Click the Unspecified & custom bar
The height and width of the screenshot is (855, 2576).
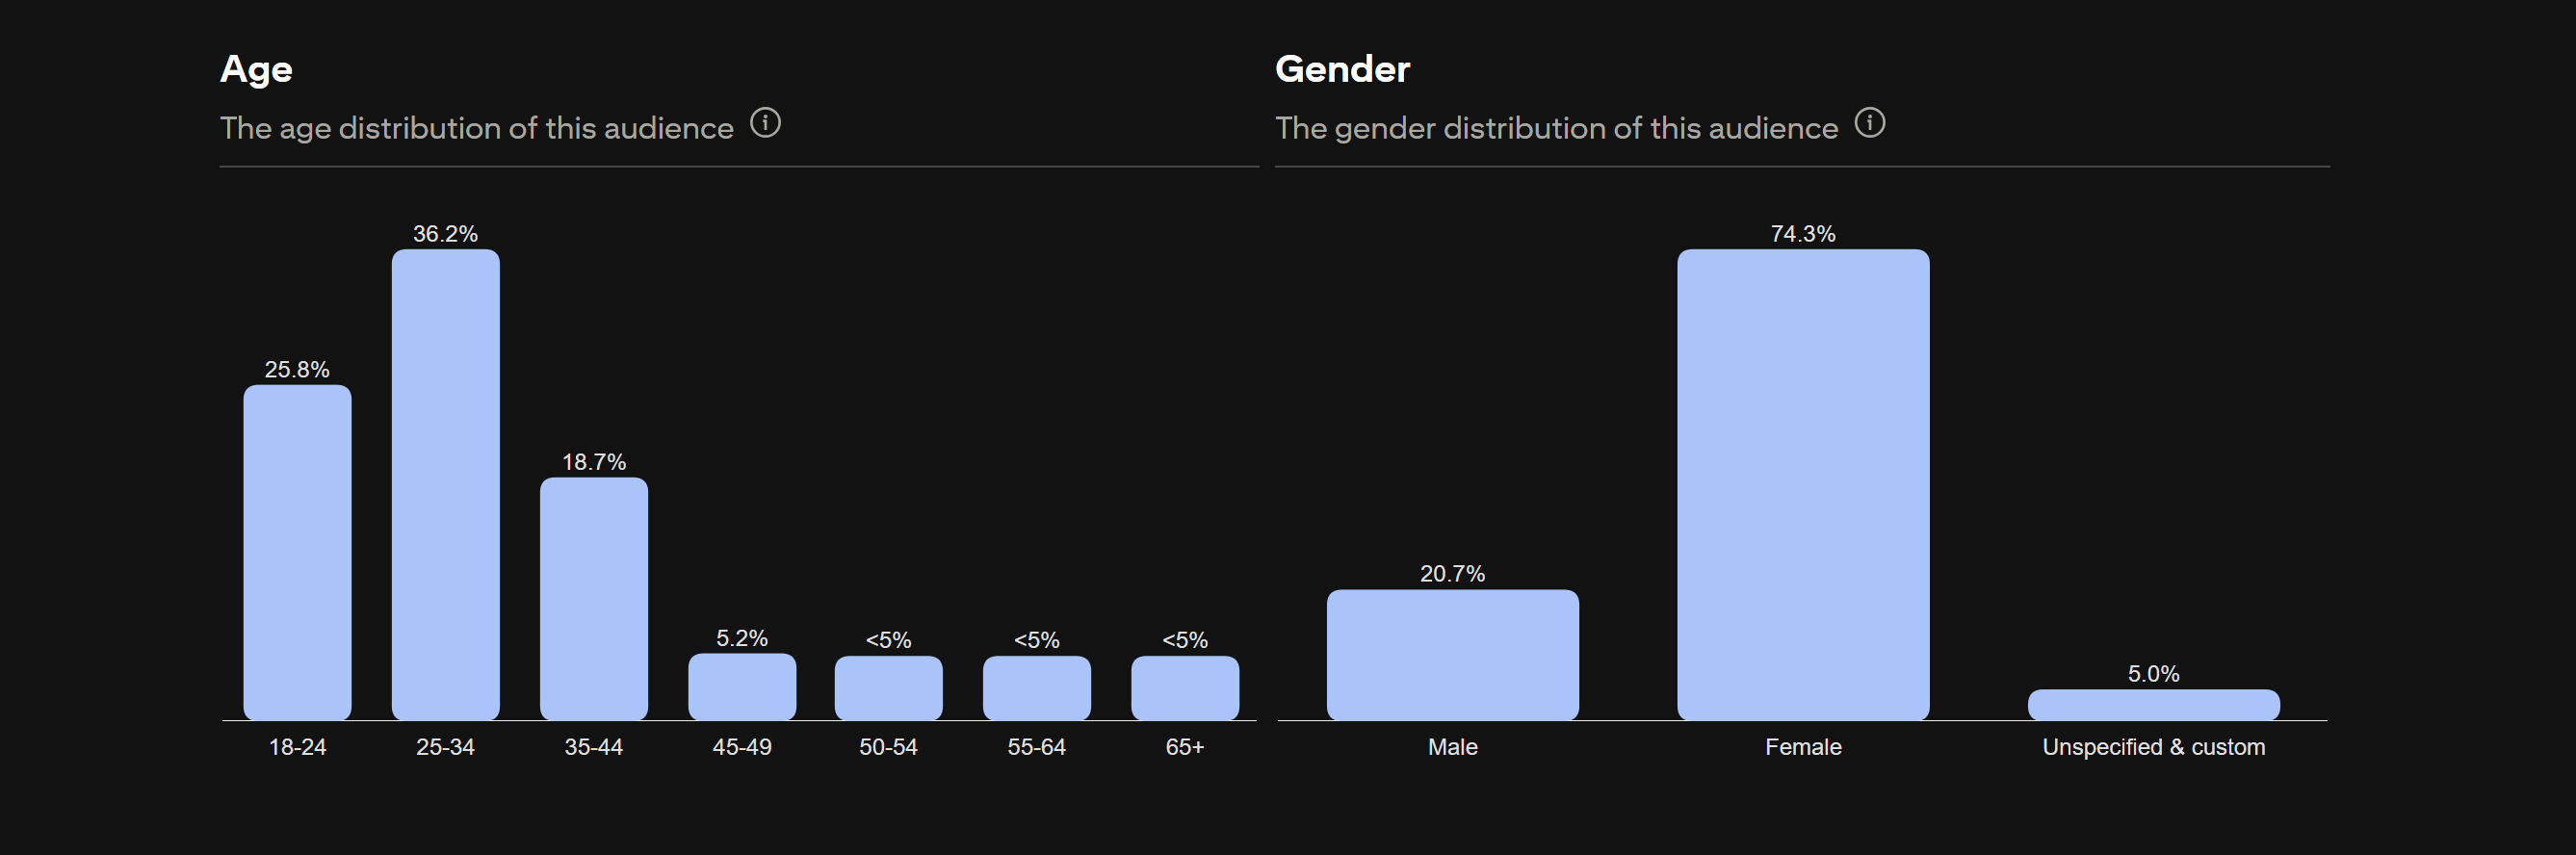(x=2153, y=704)
